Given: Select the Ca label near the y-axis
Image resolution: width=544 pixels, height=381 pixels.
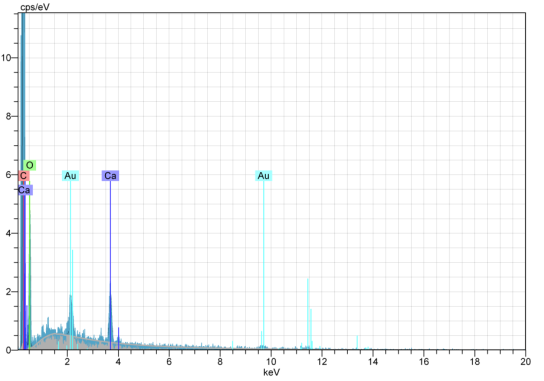Looking at the screenshot, I should [25, 190].
